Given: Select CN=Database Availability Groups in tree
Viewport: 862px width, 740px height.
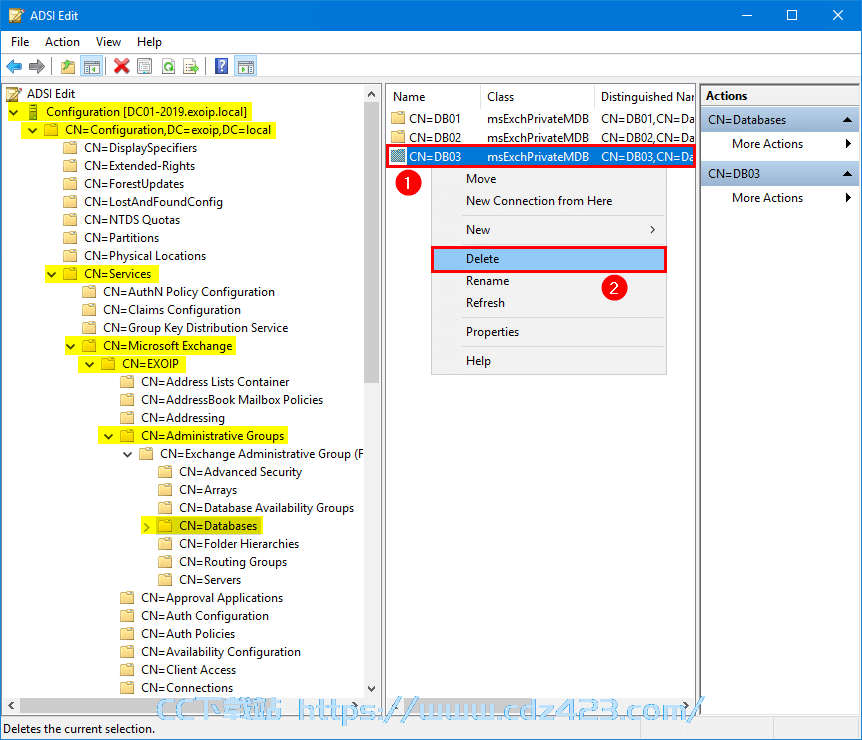Looking at the screenshot, I should tap(266, 508).
